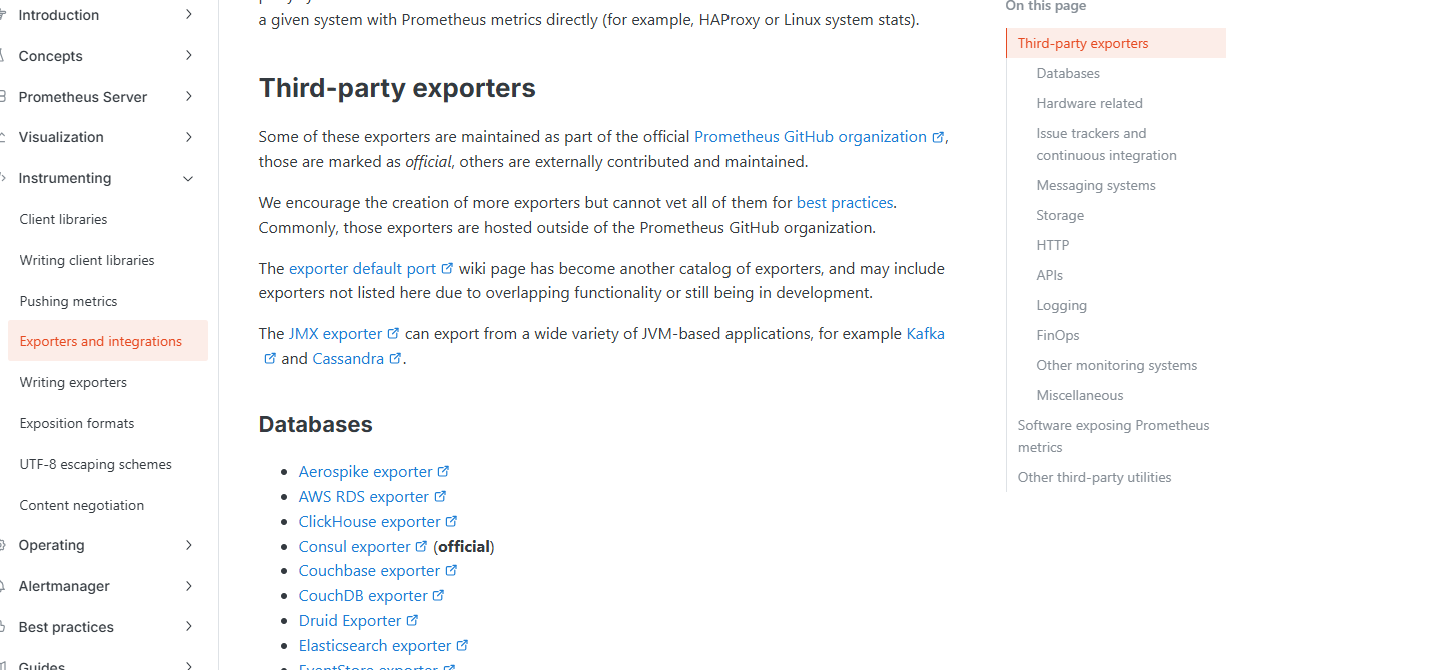Jump to HTTP section in outline
The height and width of the screenshot is (670, 1450).
pyautogui.click(x=1053, y=245)
